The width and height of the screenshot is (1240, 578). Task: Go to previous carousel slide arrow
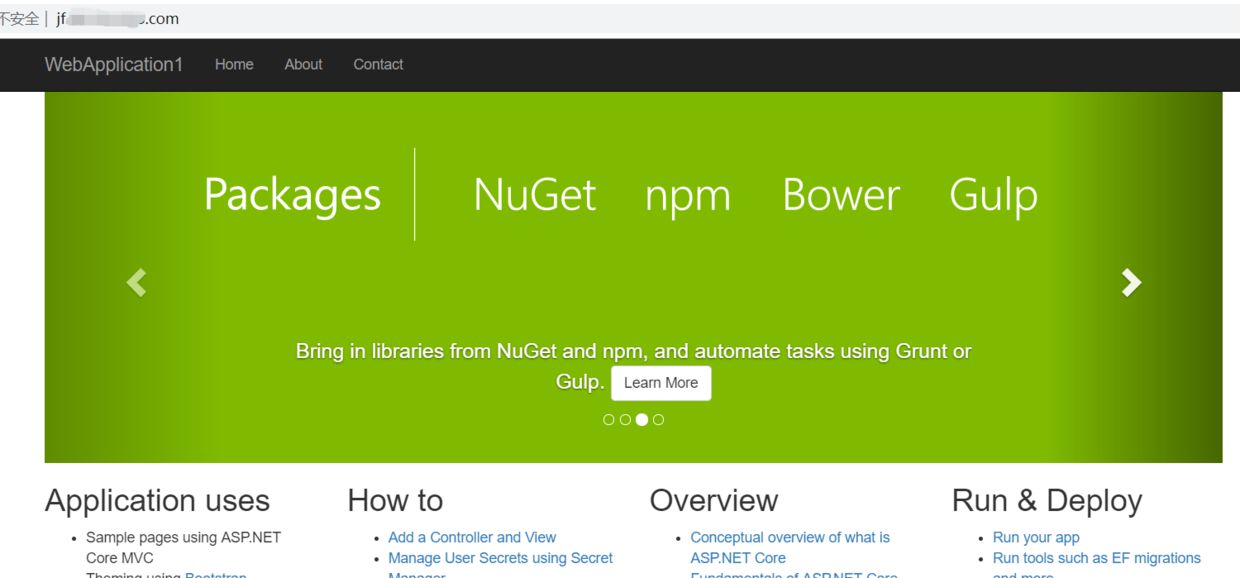pyautogui.click(x=137, y=283)
